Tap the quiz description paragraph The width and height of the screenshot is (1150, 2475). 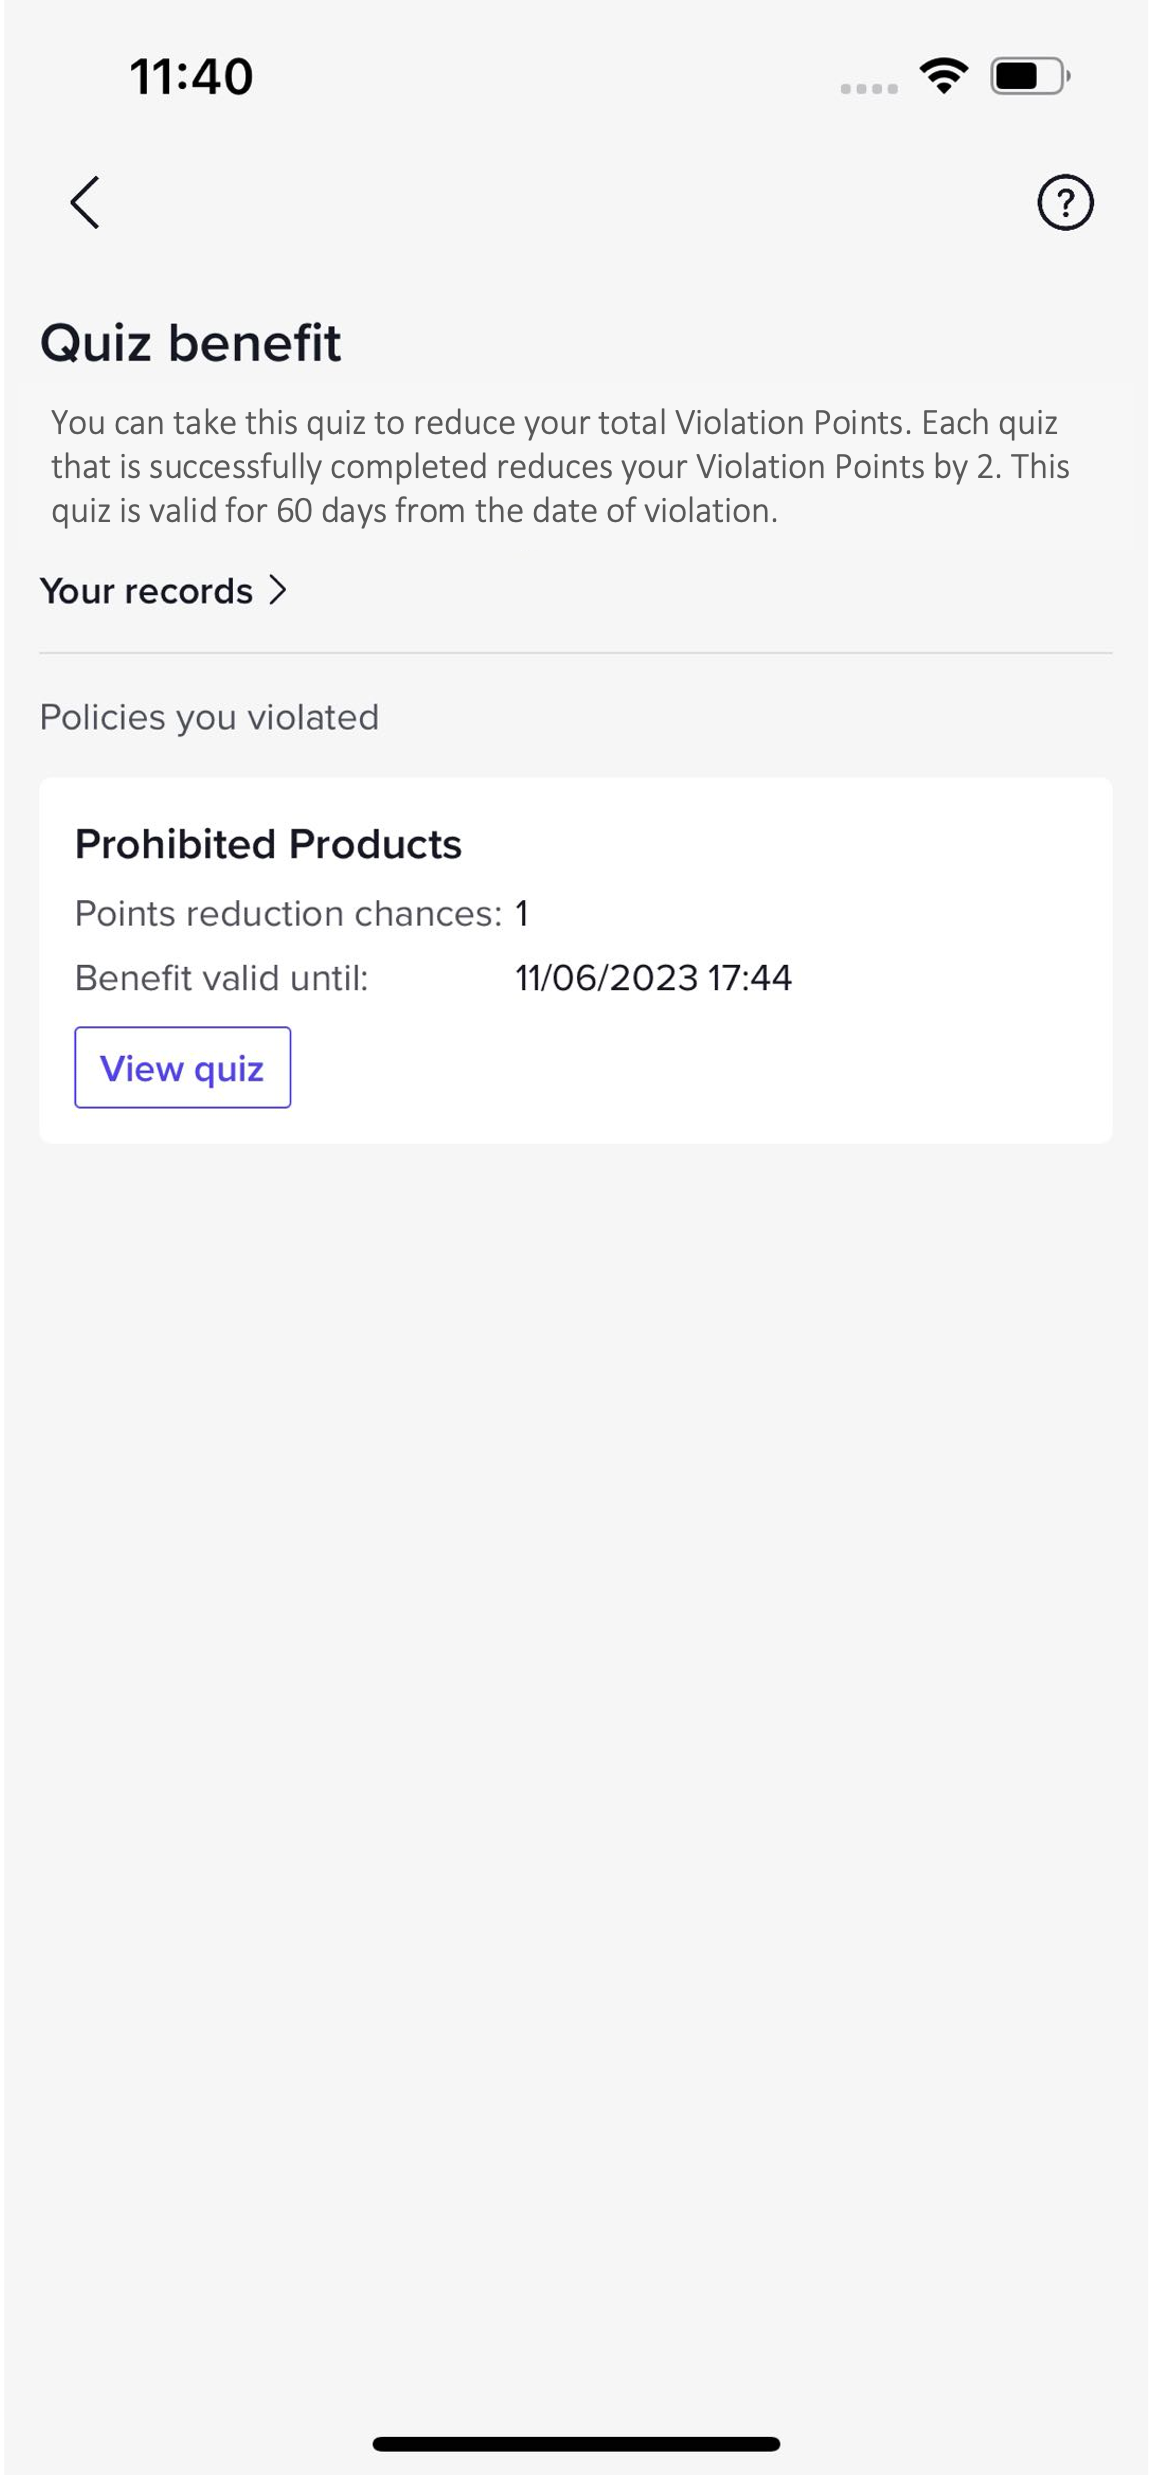tap(560, 466)
